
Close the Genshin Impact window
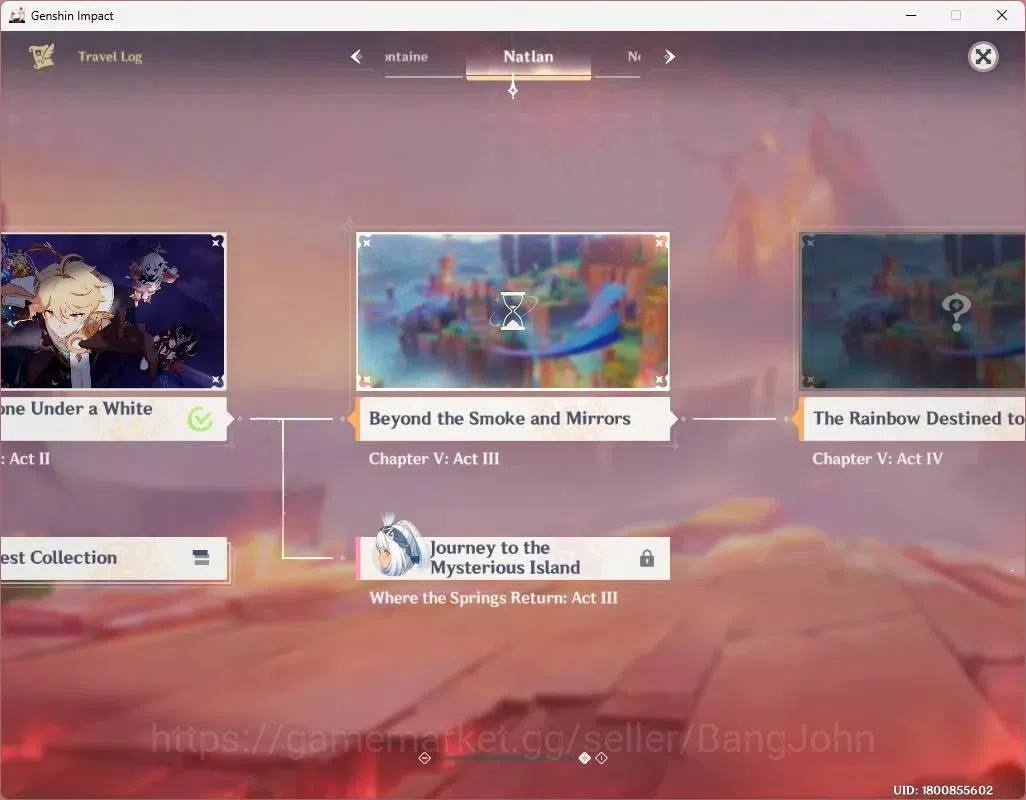coord(1002,15)
